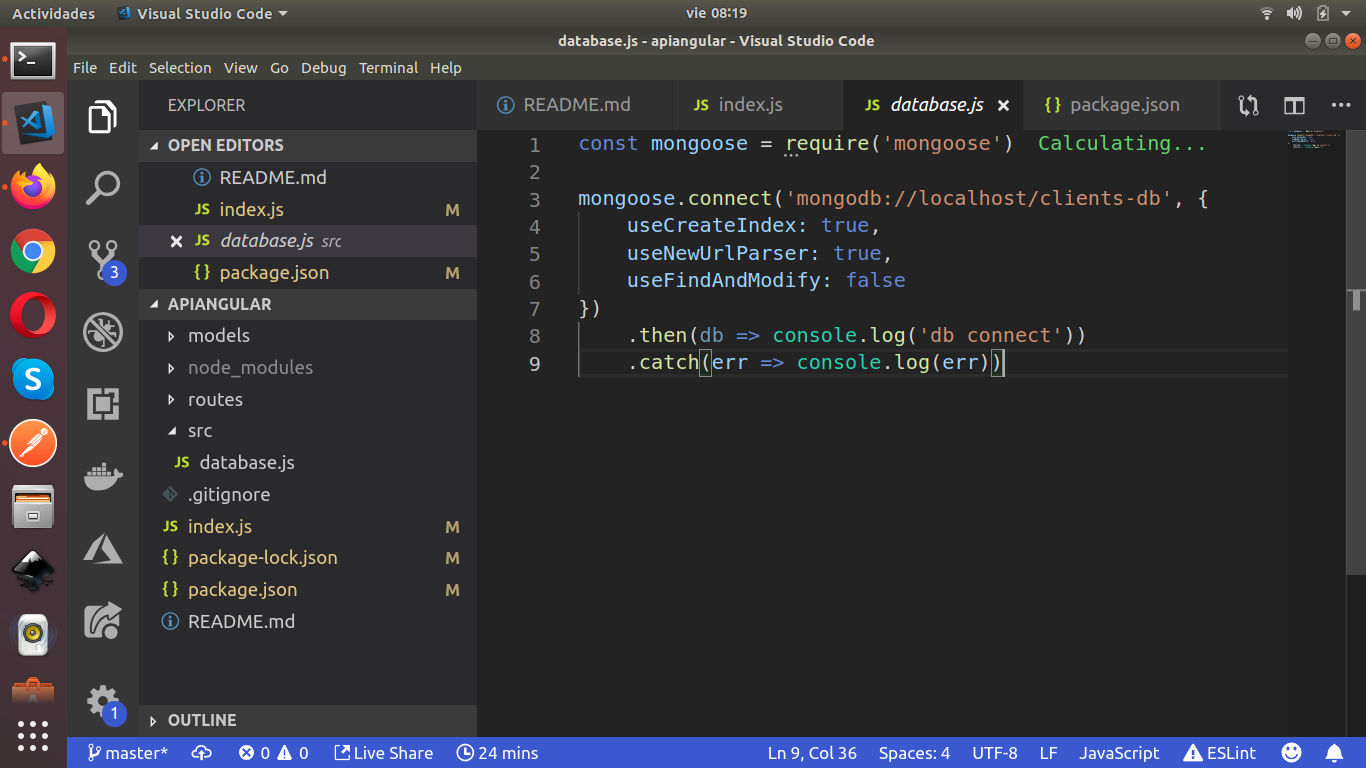
Task: Click the 24 mins time tracker
Action: [x=497, y=753]
